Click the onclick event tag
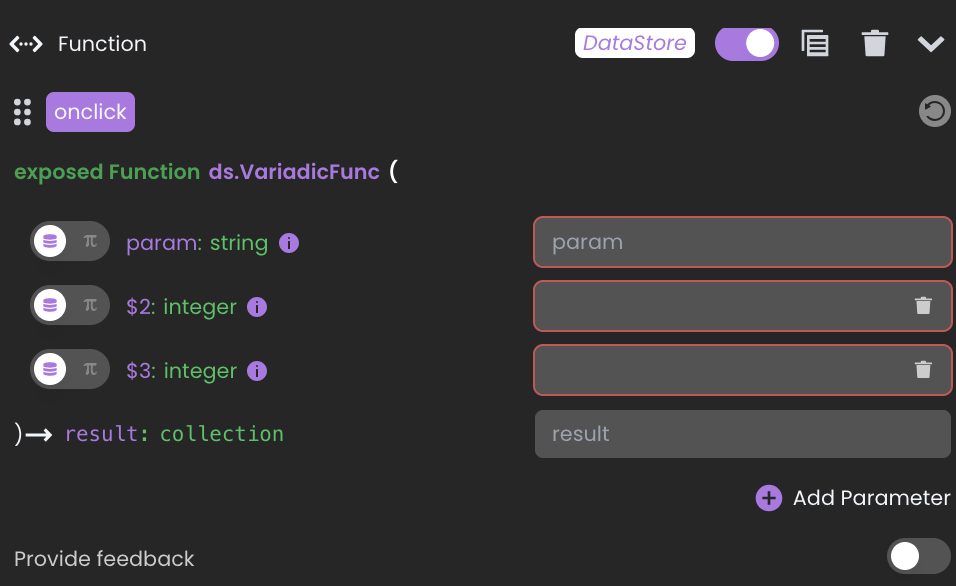The image size is (956, 586). [x=90, y=112]
